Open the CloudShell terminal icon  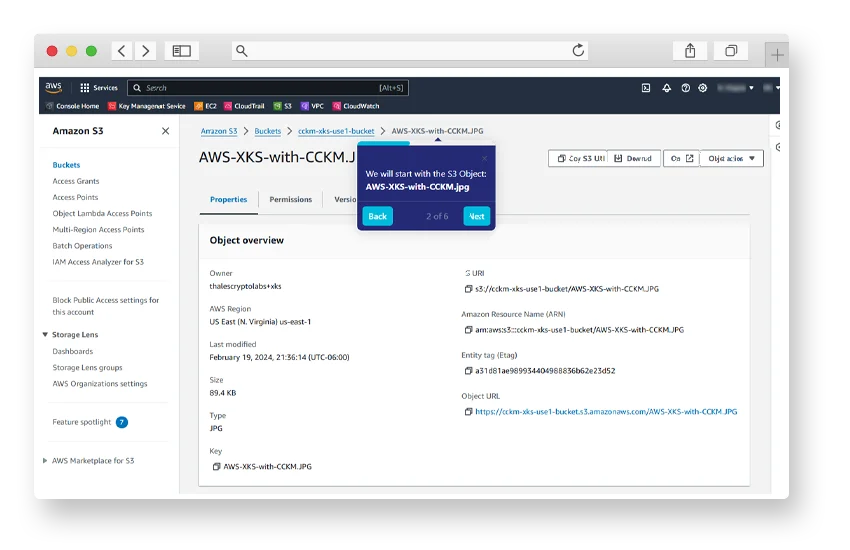[x=646, y=88]
